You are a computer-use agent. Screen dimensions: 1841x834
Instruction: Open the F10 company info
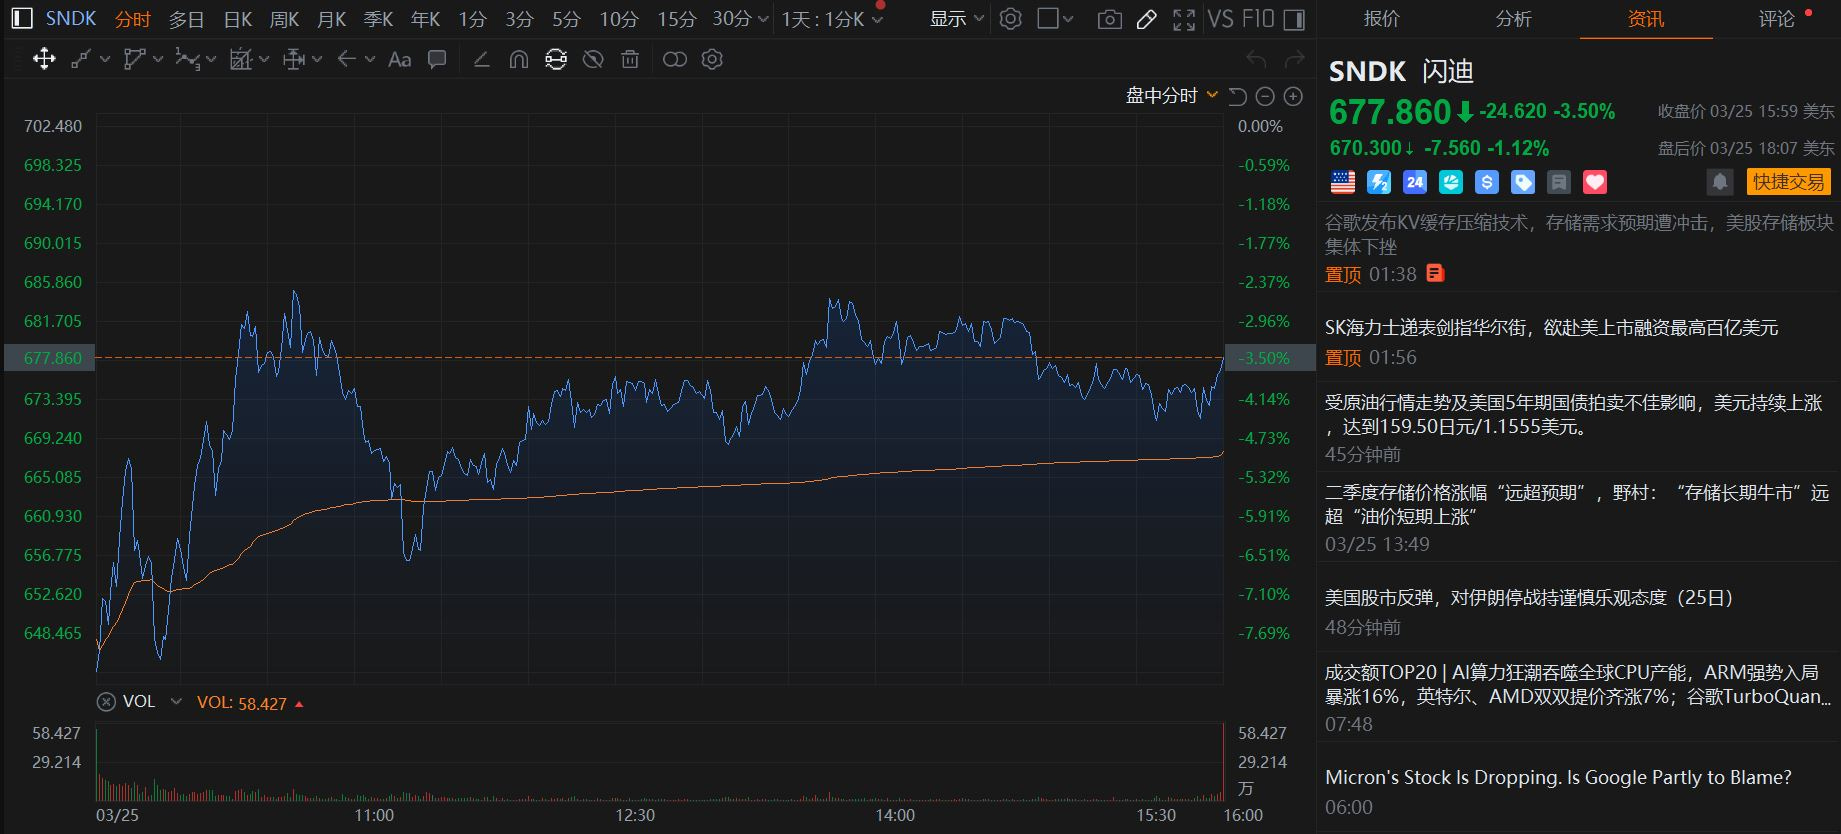pyautogui.click(x=1258, y=19)
